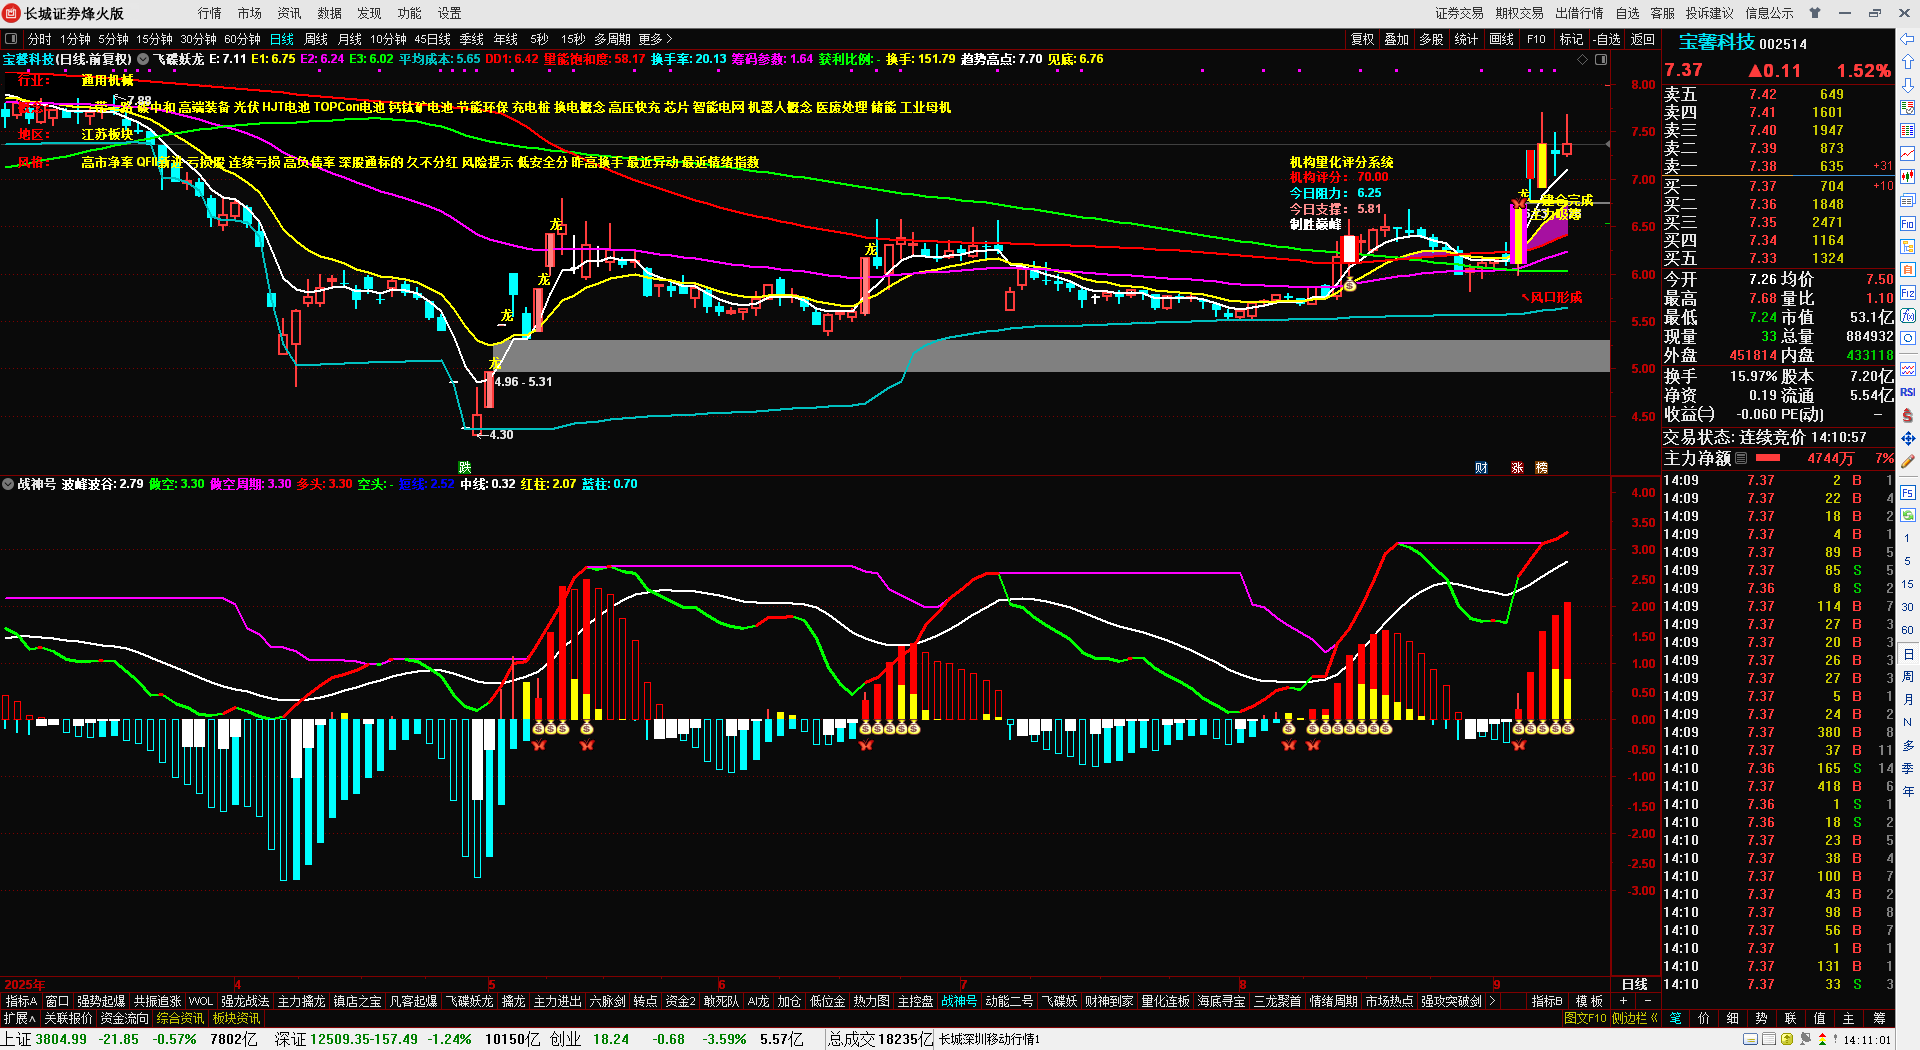Image resolution: width=1920 pixels, height=1050 pixels.
Task: Click the 上证 index value in status bar
Action: pos(60,1040)
